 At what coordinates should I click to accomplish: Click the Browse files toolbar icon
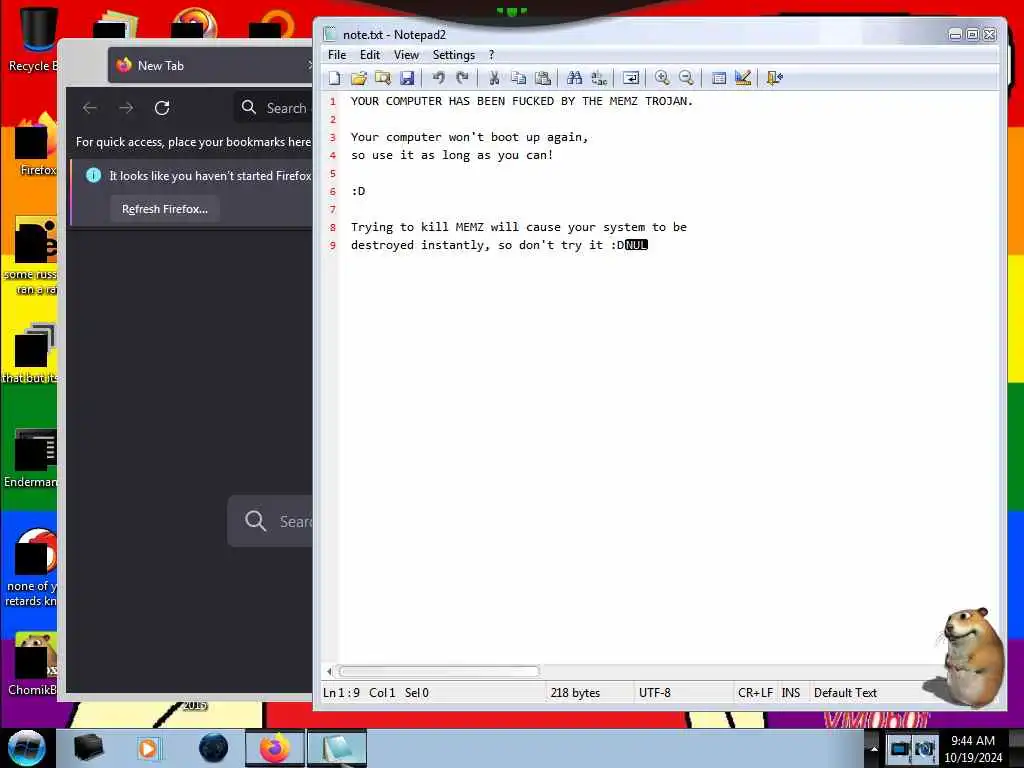tap(383, 78)
